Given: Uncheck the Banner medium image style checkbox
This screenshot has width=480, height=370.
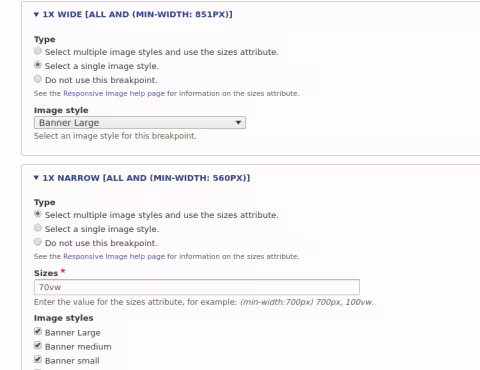Looking at the screenshot, I should [38, 346].
